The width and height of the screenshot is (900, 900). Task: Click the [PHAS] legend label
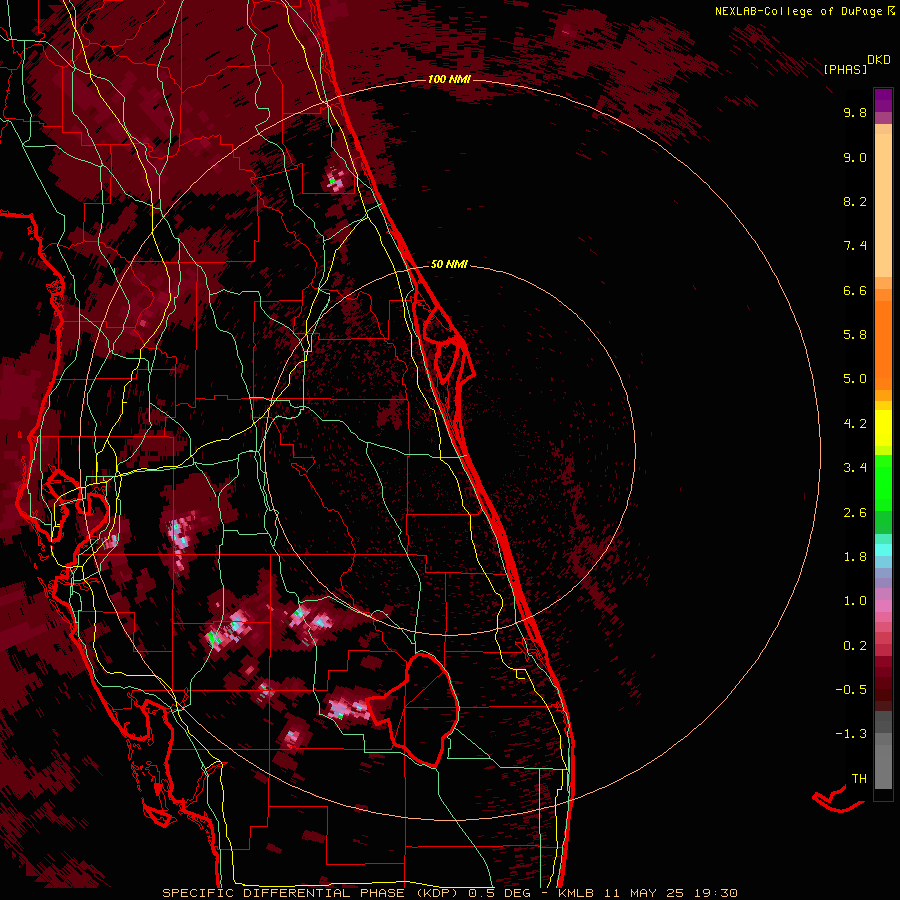[x=845, y=69]
